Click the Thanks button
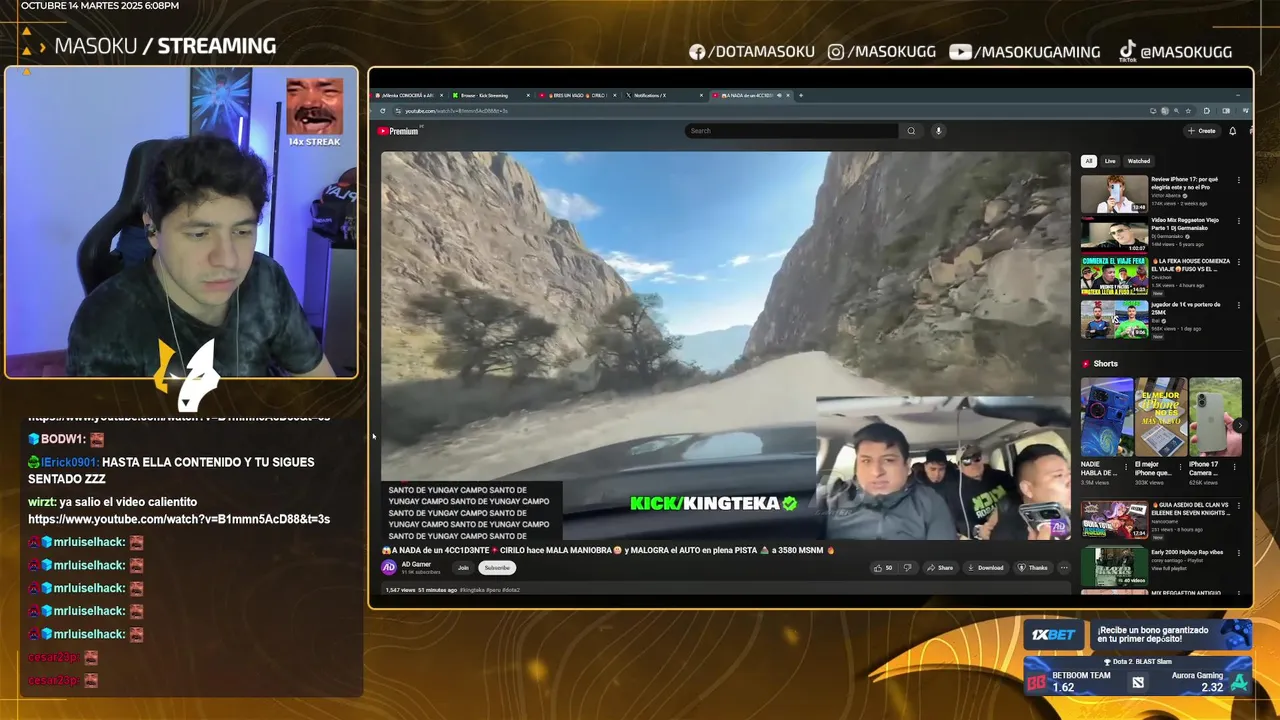The height and width of the screenshot is (720, 1280). [x=1033, y=568]
